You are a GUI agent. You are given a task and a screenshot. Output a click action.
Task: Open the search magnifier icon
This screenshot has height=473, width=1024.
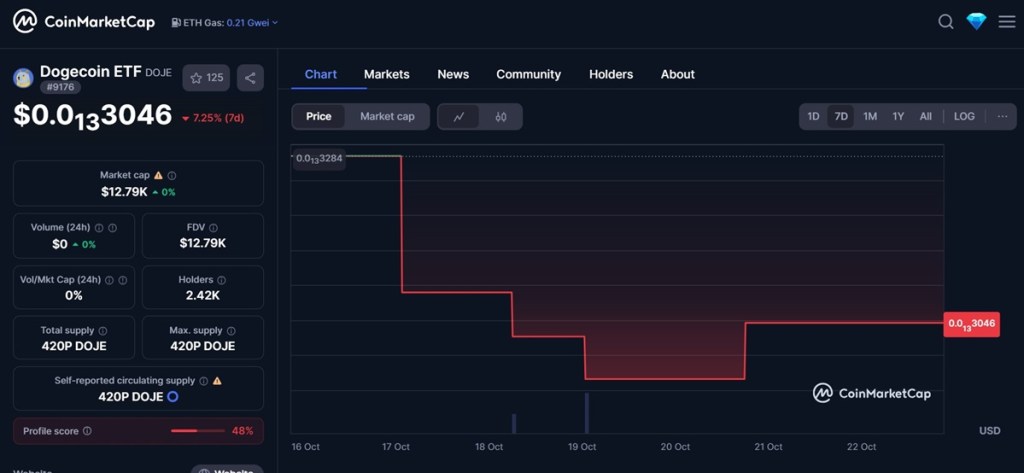[x=945, y=22]
